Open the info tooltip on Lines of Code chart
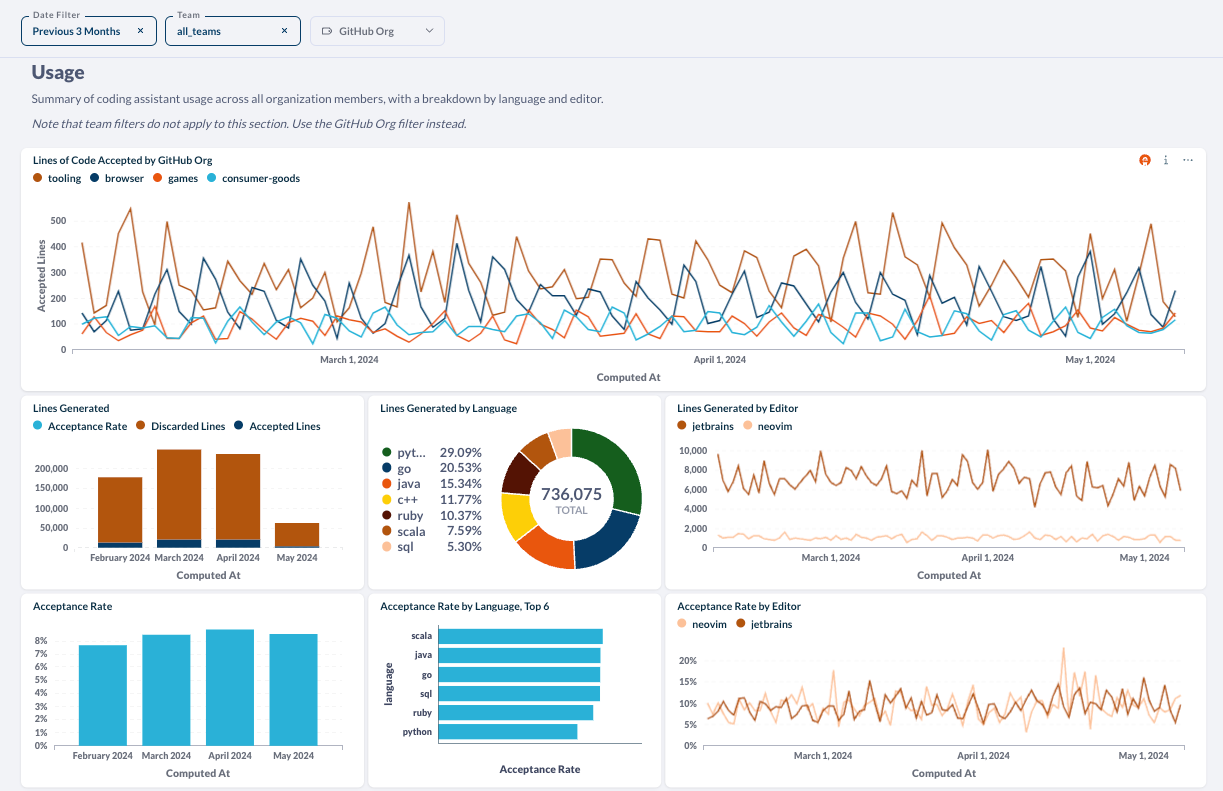 [x=1165, y=160]
